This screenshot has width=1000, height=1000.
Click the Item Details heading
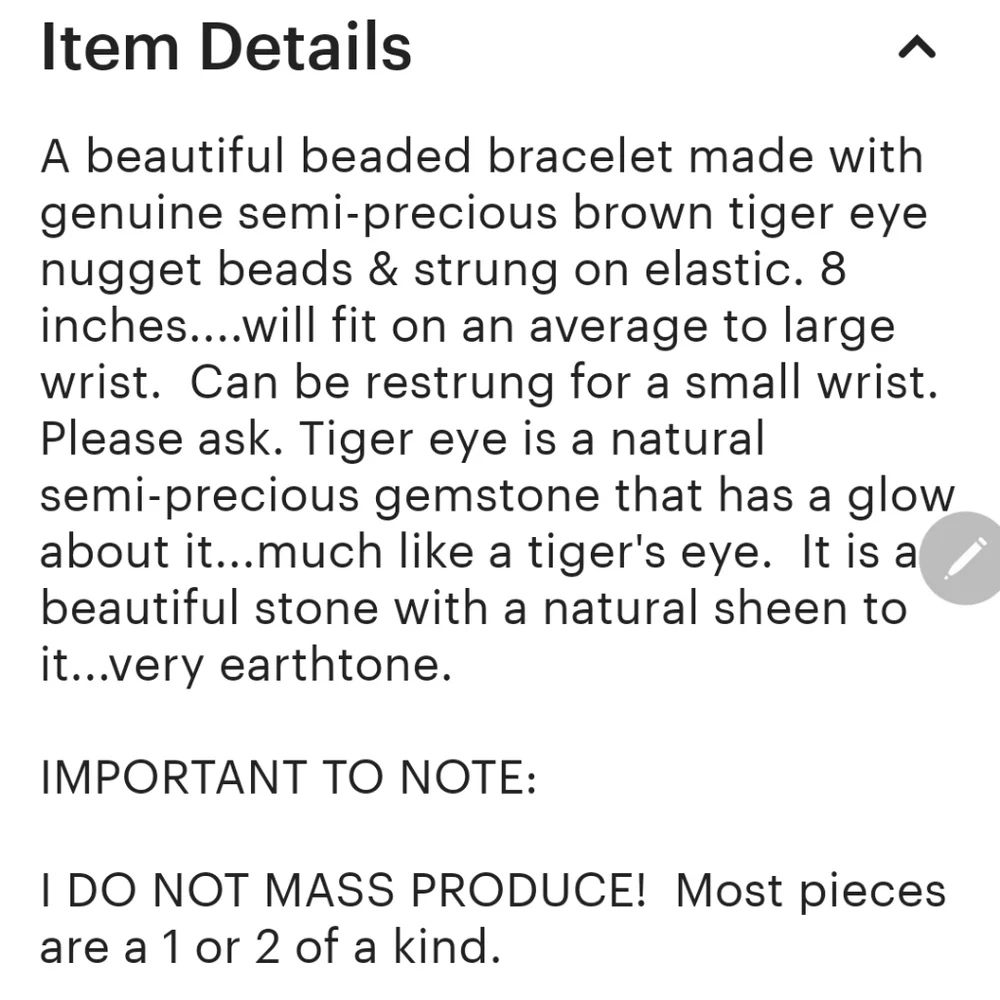226,47
